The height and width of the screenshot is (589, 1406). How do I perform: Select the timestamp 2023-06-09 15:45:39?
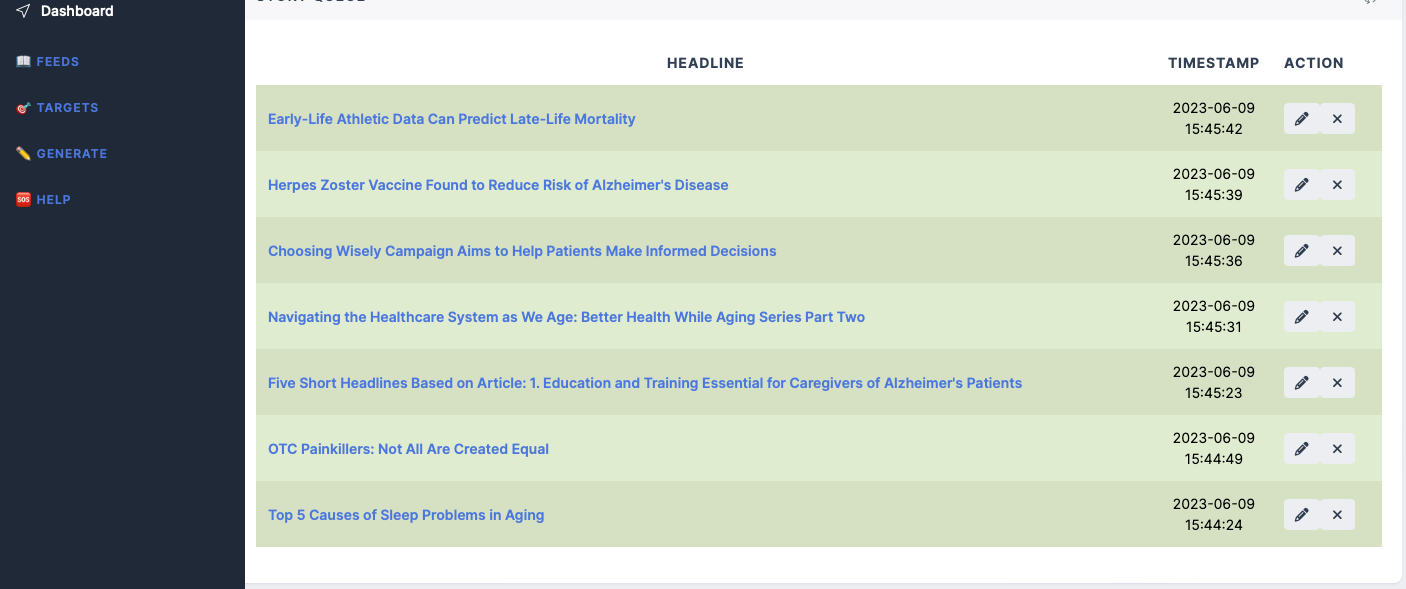[1214, 185]
